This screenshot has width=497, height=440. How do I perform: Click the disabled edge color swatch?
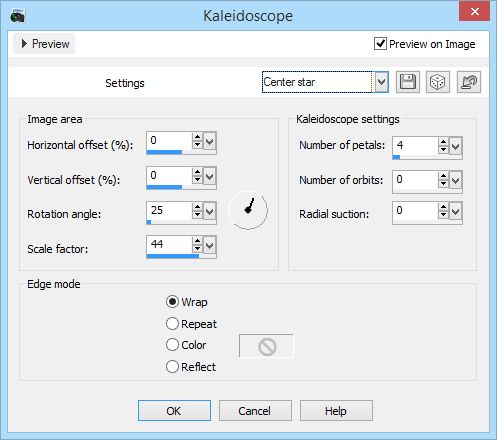(x=266, y=346)
